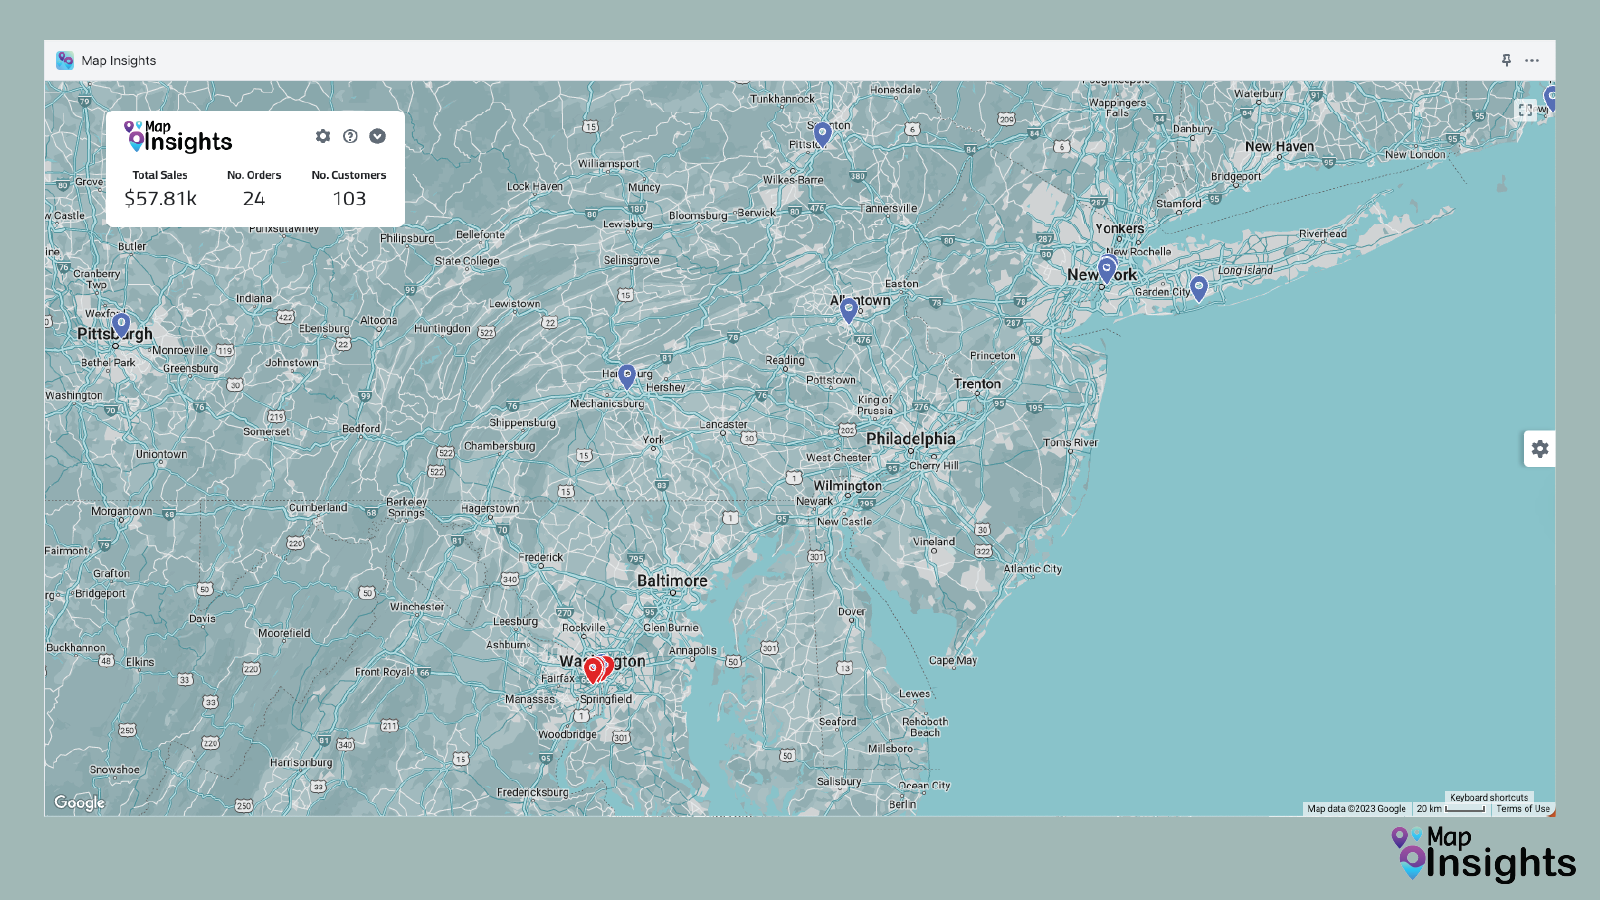The width and height of the screenshot is (1600, 900).
Task: Select the blue marker at Harrisburg
Action: click(627, 376)
